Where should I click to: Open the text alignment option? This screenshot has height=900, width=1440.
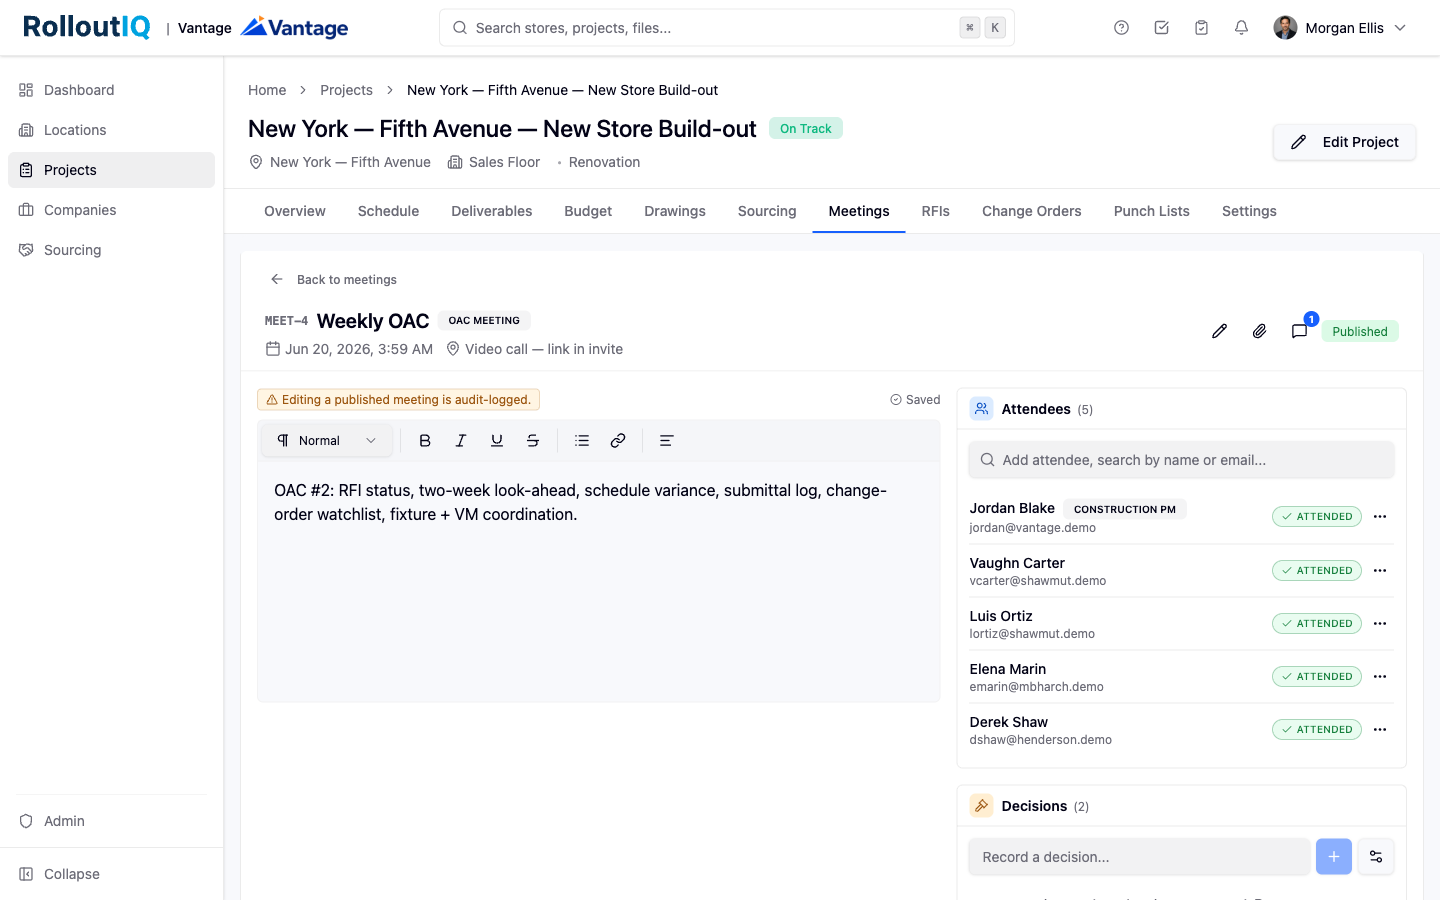pyautogui.click(x=667, y=440)
